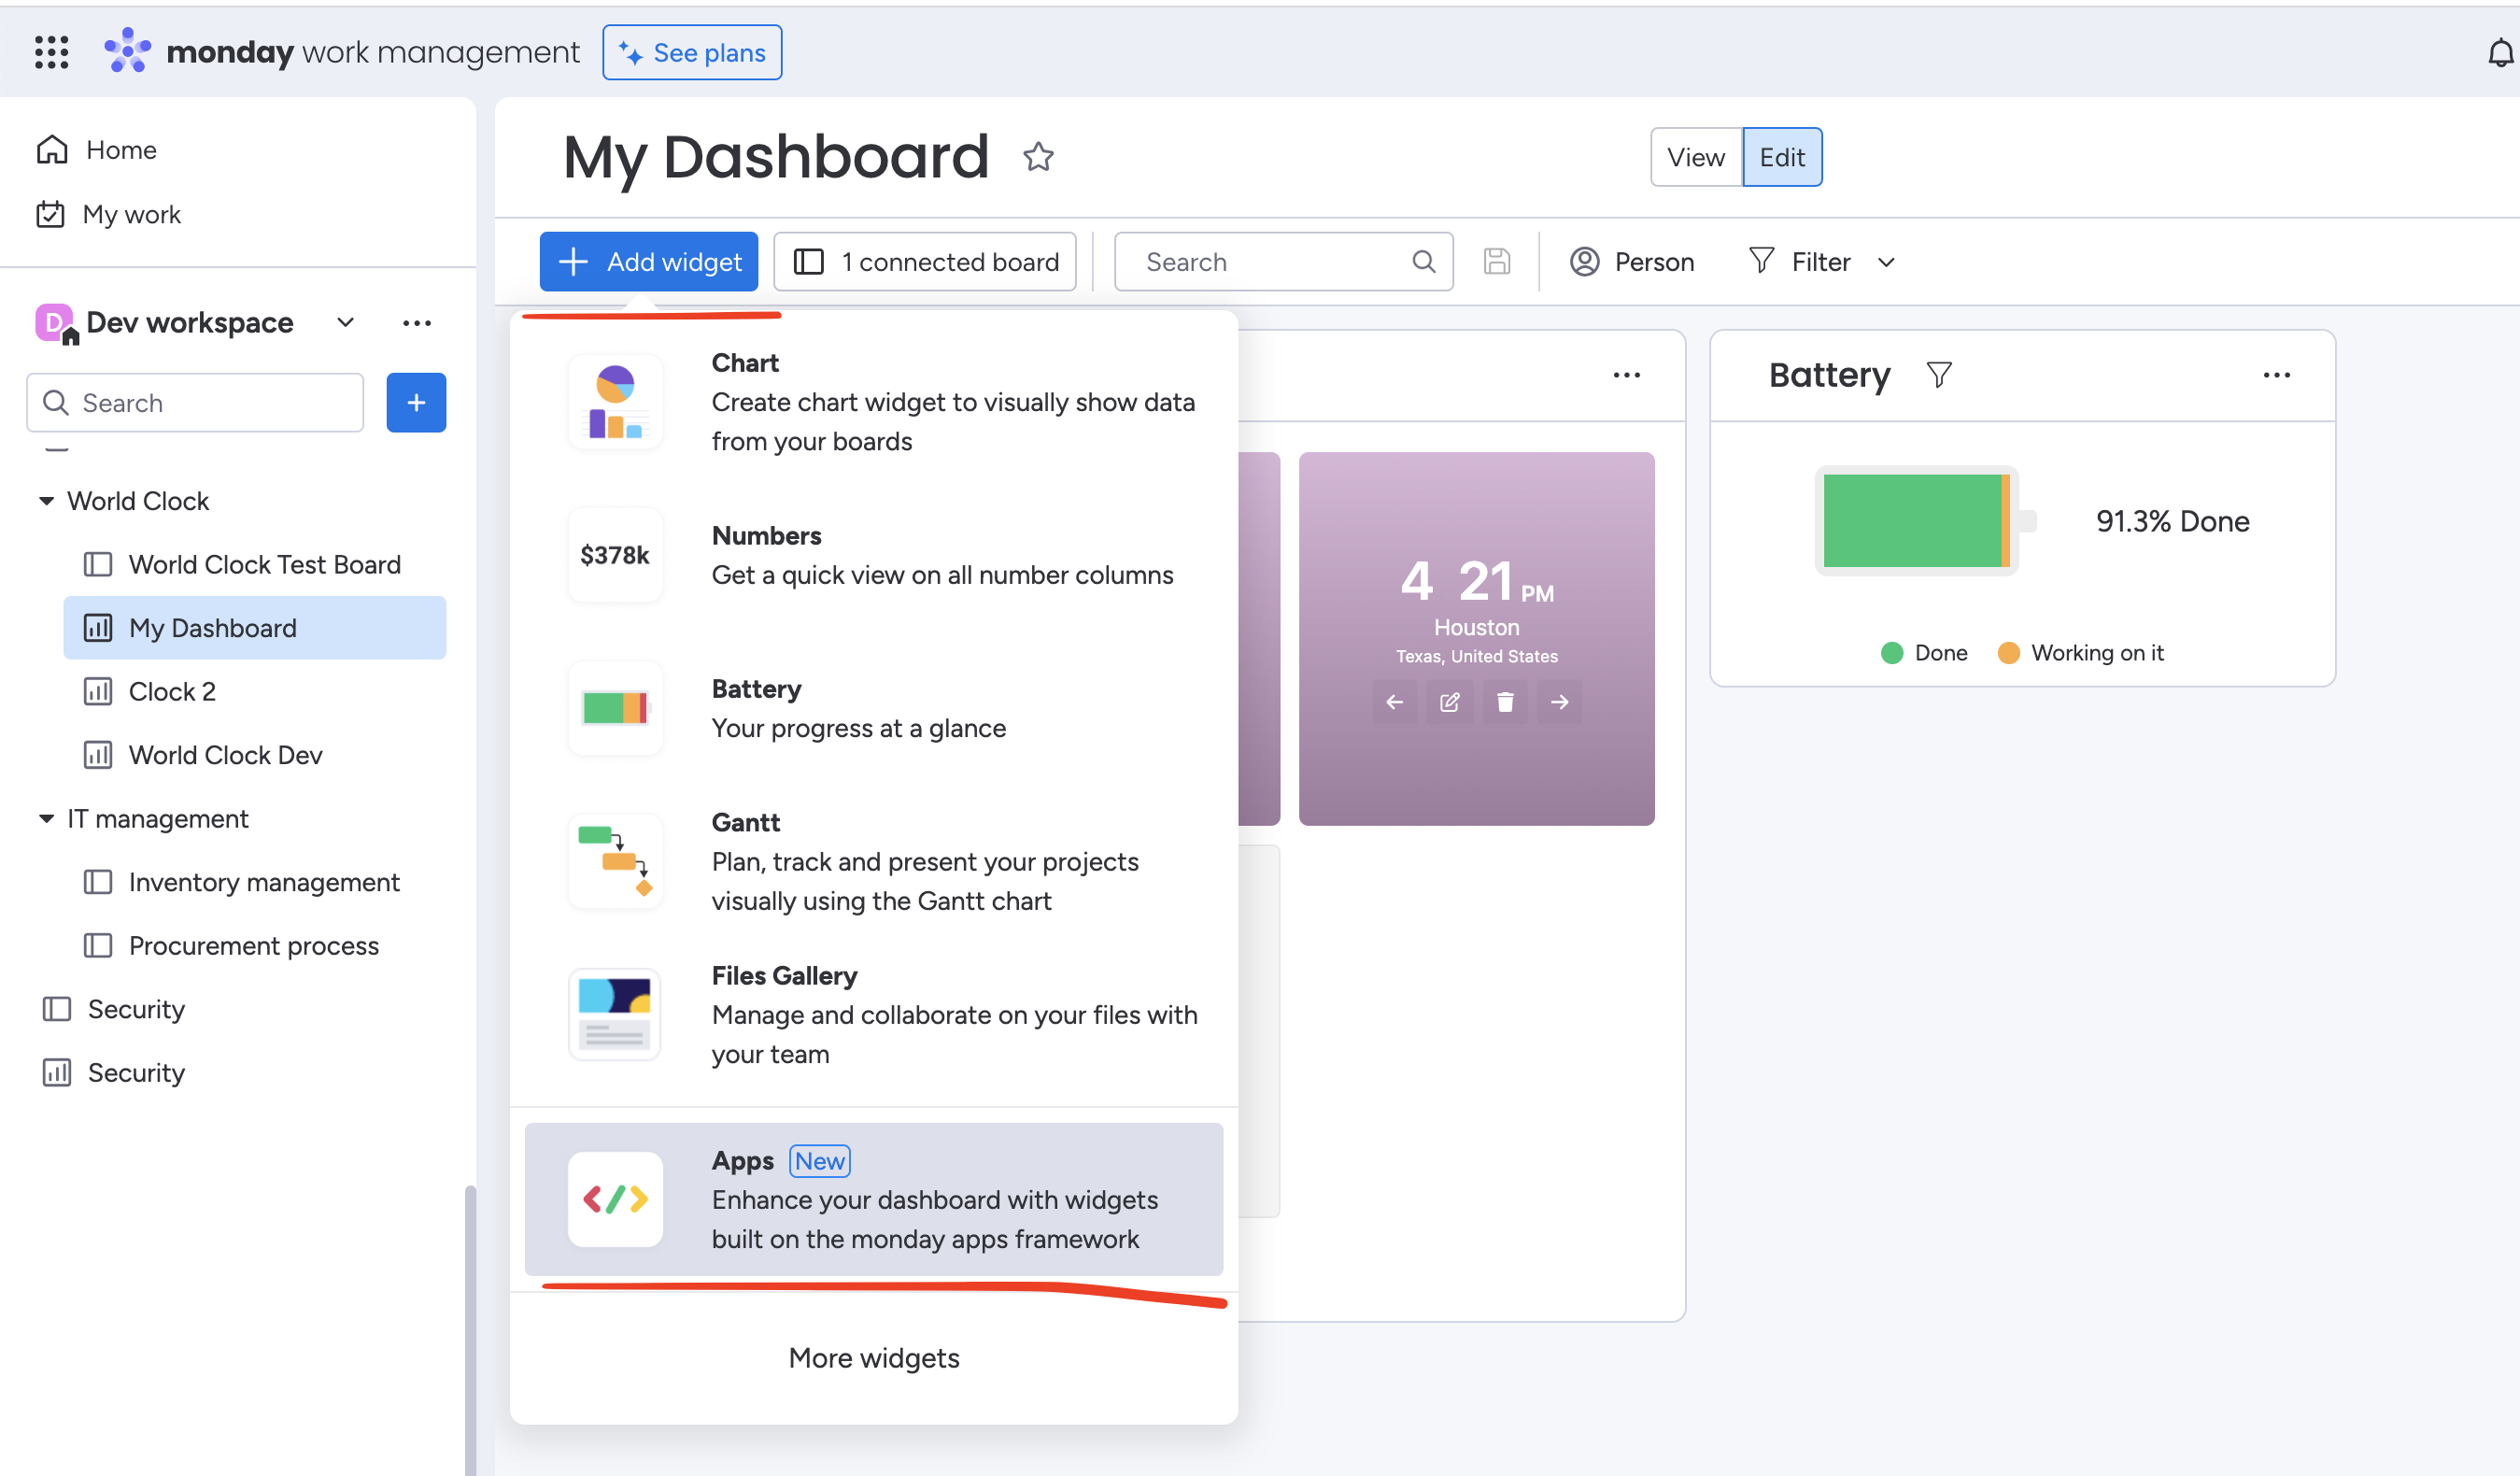Viewport: 2520px width, 1476px height.
Task: Move Houston clock left with arrow
Action: tap(1394, 702)
